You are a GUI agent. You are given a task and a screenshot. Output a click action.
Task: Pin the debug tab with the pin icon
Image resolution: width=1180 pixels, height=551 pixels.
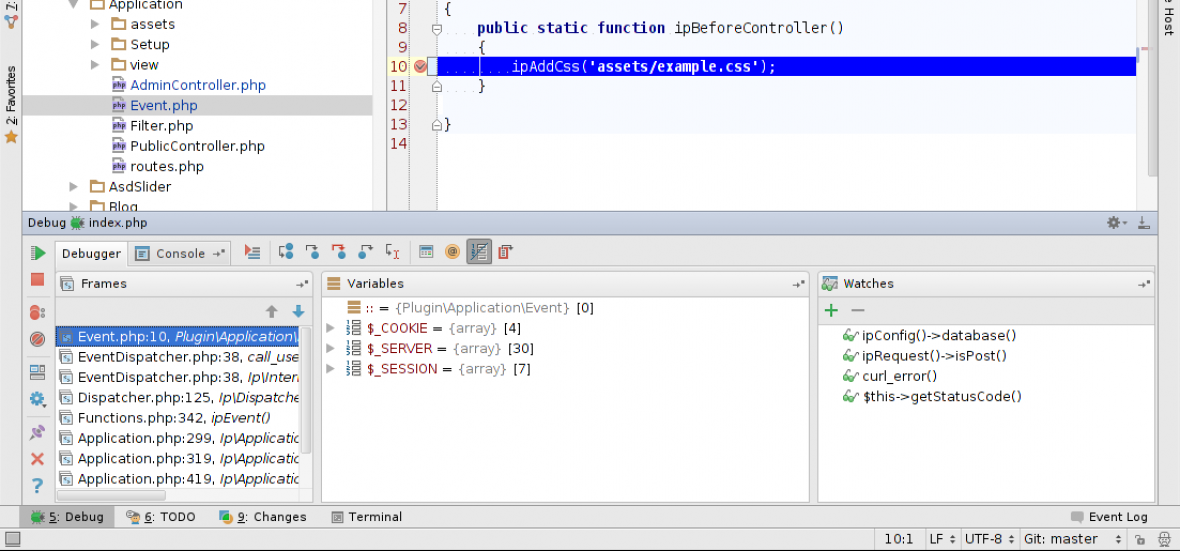point(37,433)
